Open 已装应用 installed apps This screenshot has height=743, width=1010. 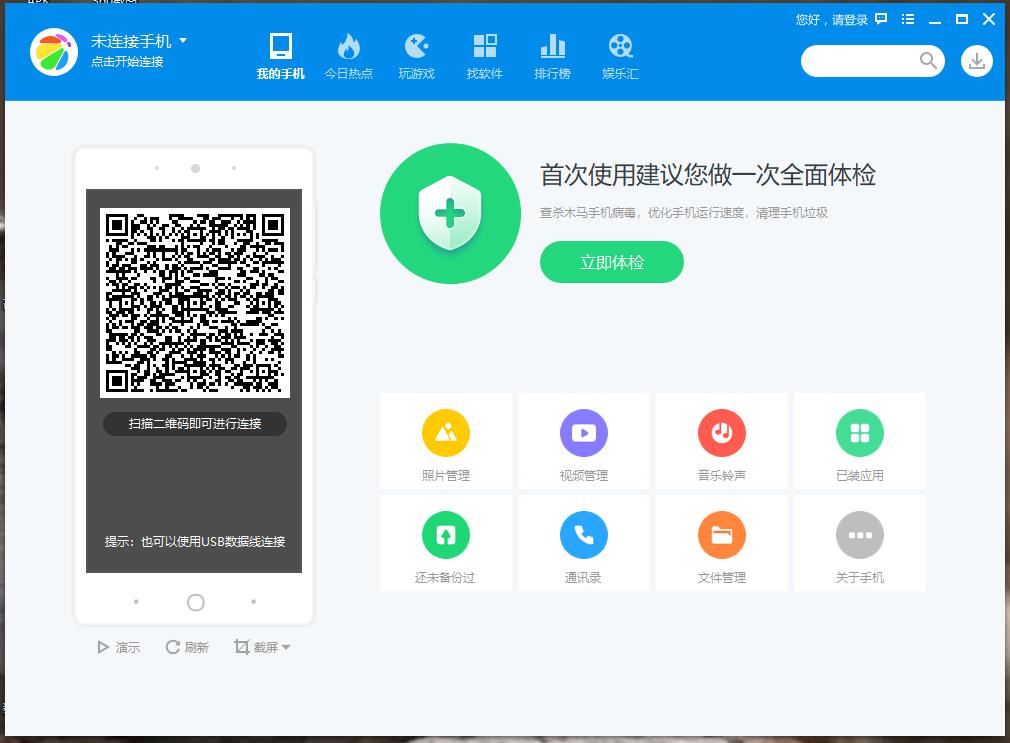click(x=860, y=441)
